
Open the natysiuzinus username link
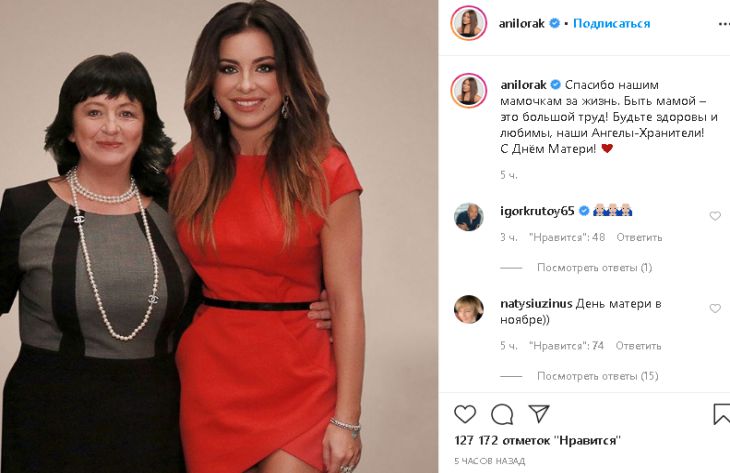[x=536, y=304]
